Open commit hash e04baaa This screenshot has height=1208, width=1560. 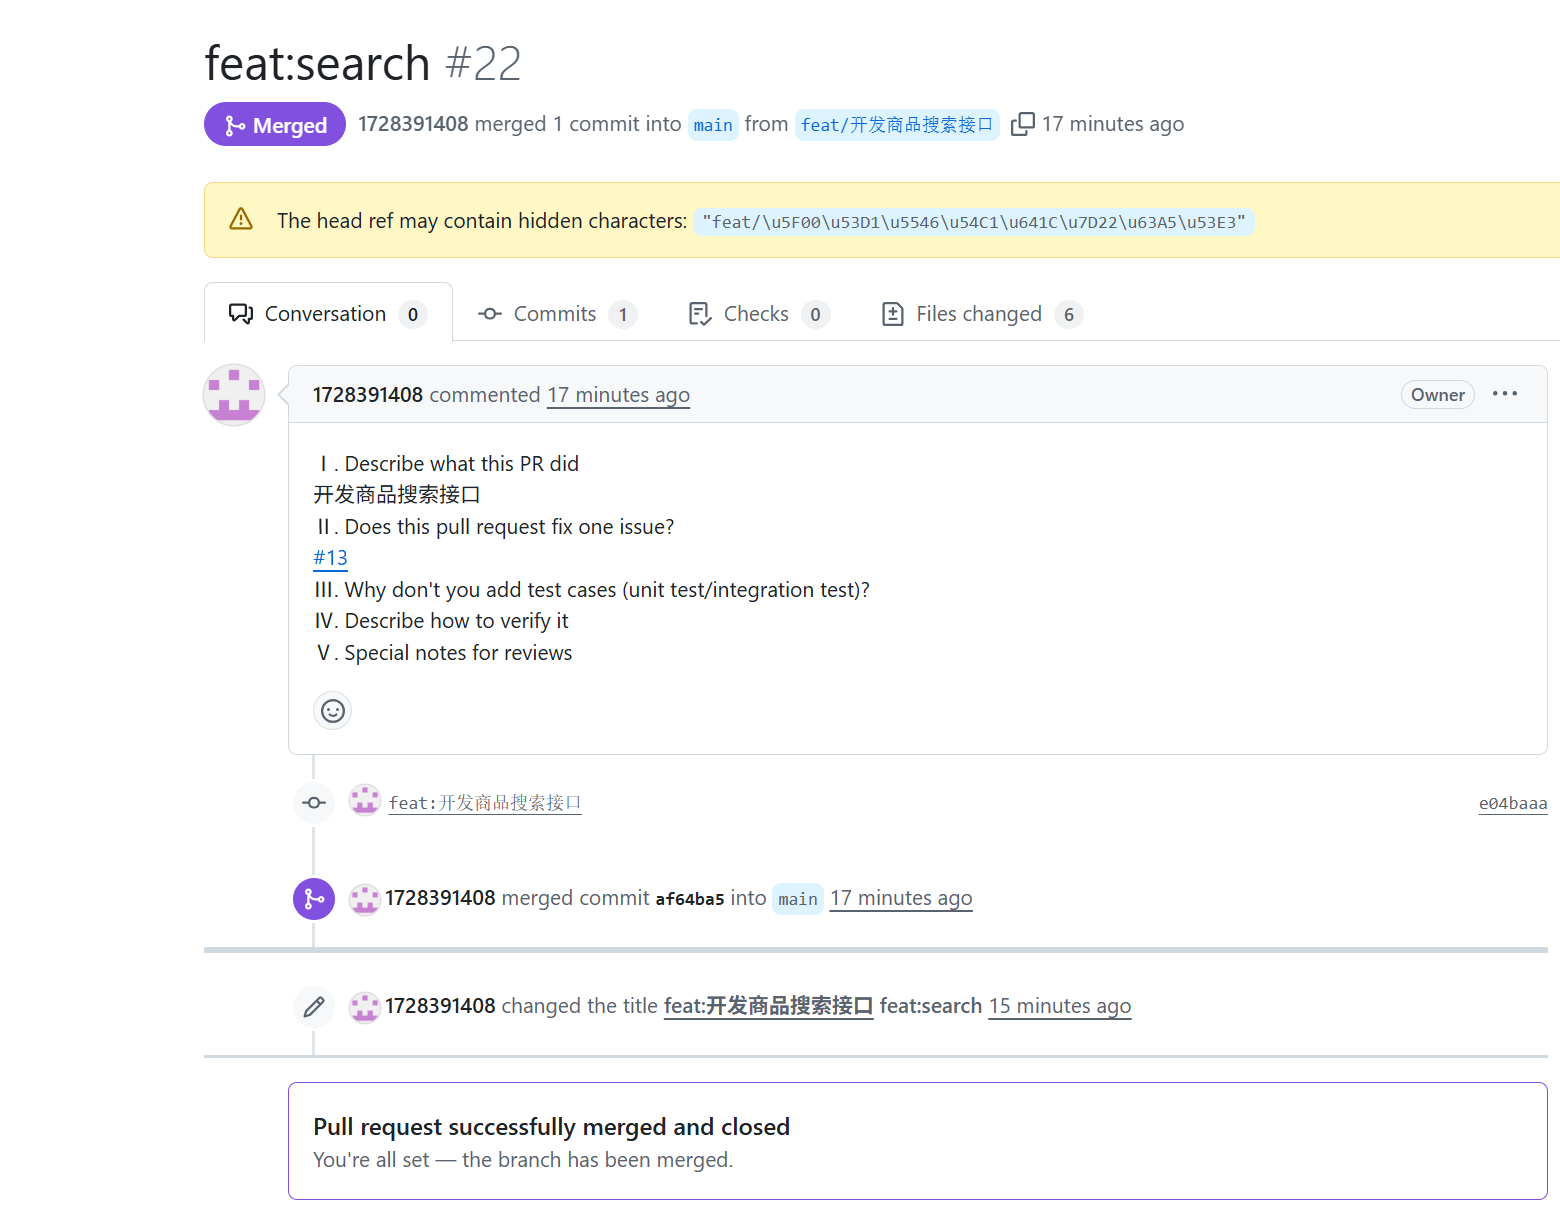click(x=1513, y=803)
